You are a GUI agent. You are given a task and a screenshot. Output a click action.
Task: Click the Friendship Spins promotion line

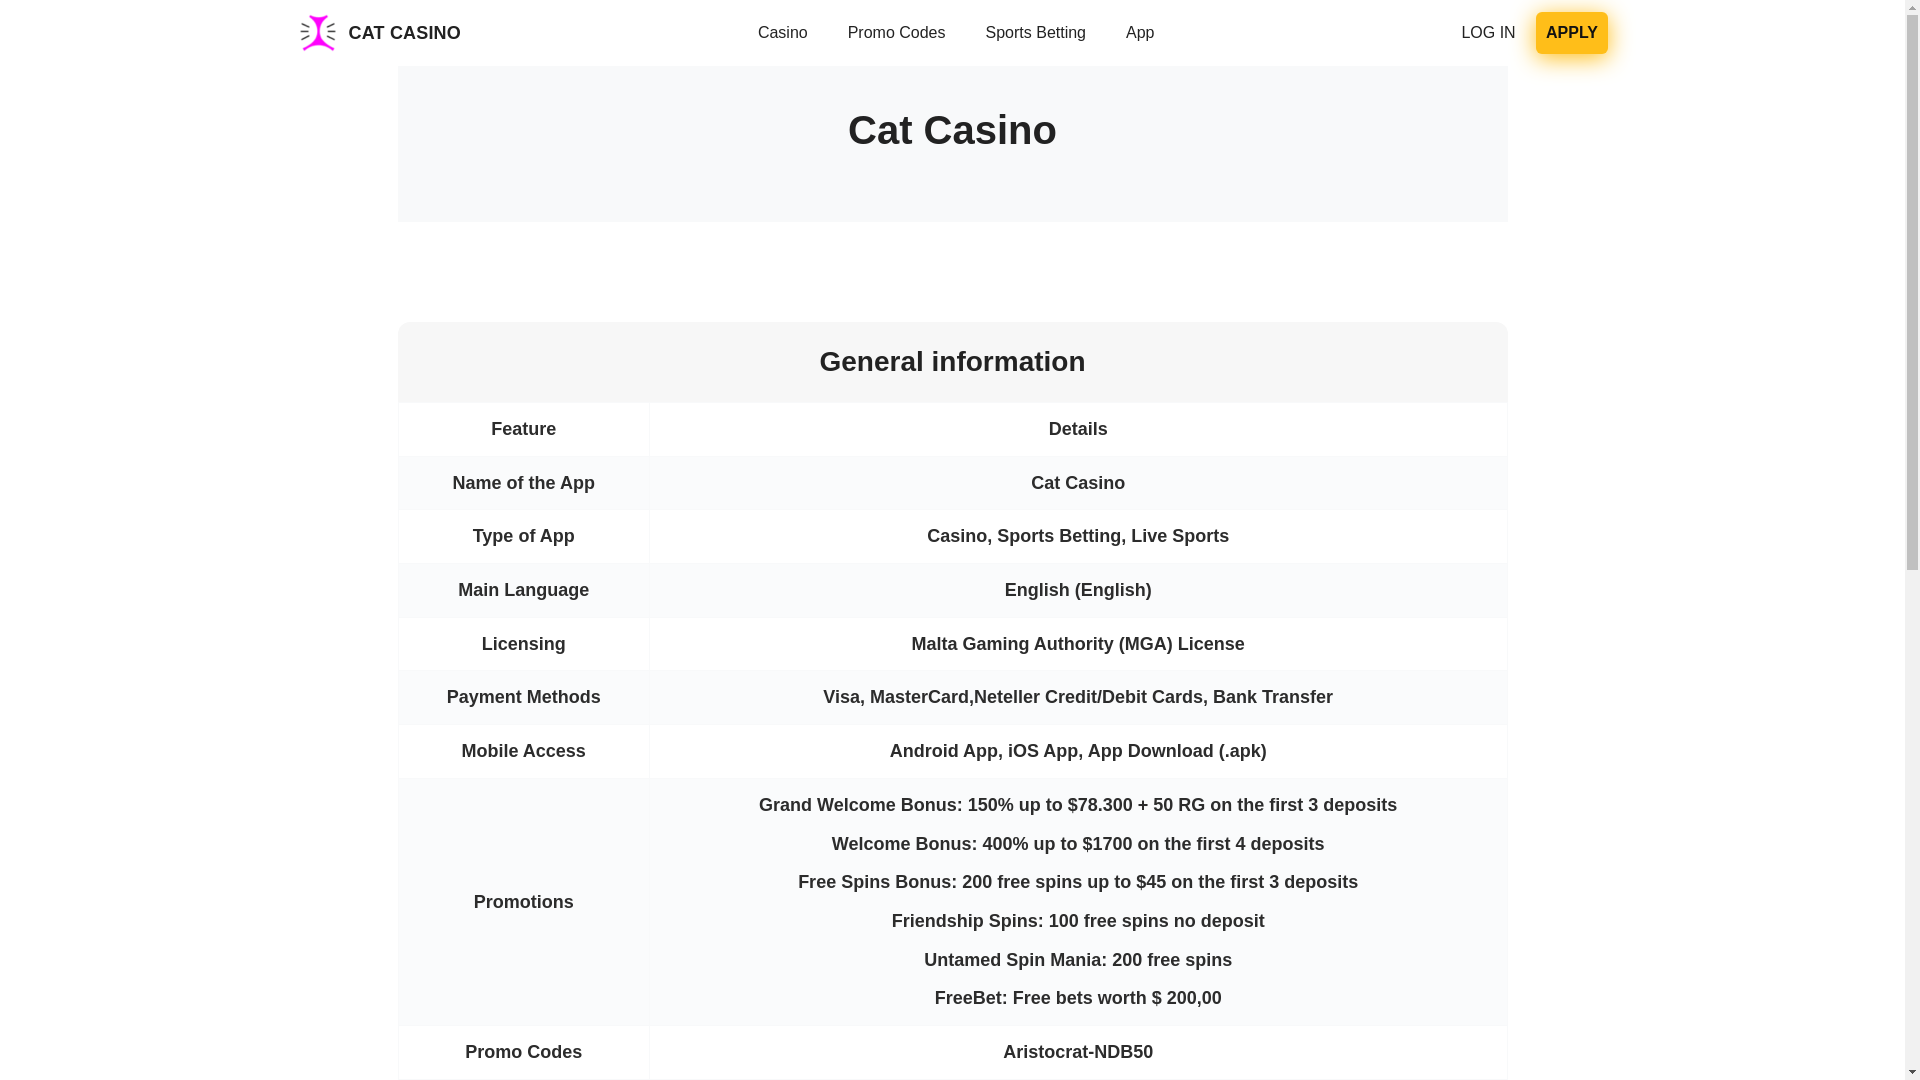[x=1077, y=921]
